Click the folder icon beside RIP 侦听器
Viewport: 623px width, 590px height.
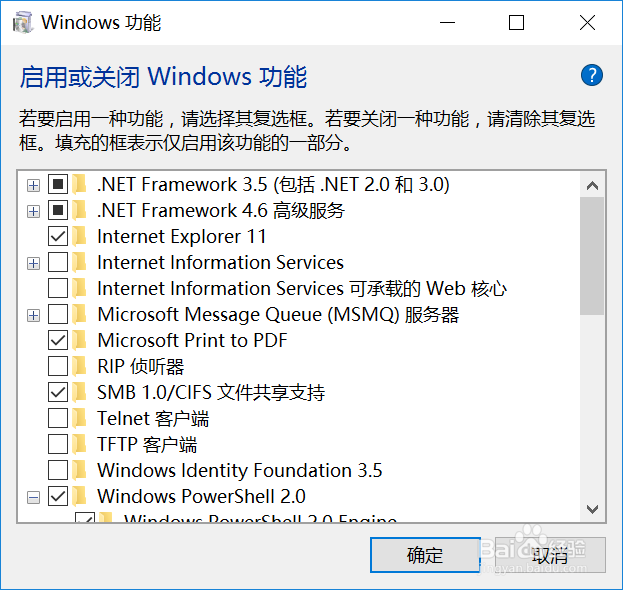[x=80, y=366]
